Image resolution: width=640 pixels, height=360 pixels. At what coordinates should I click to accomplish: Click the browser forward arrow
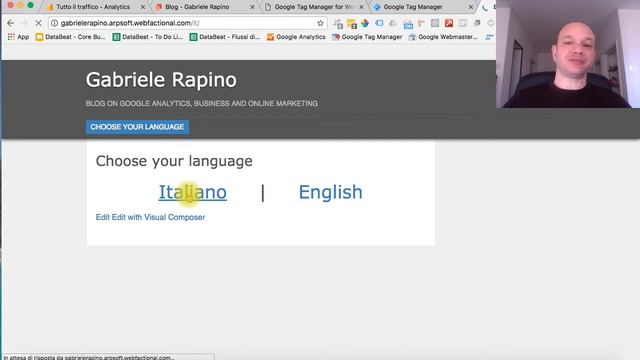coord(24,23)
